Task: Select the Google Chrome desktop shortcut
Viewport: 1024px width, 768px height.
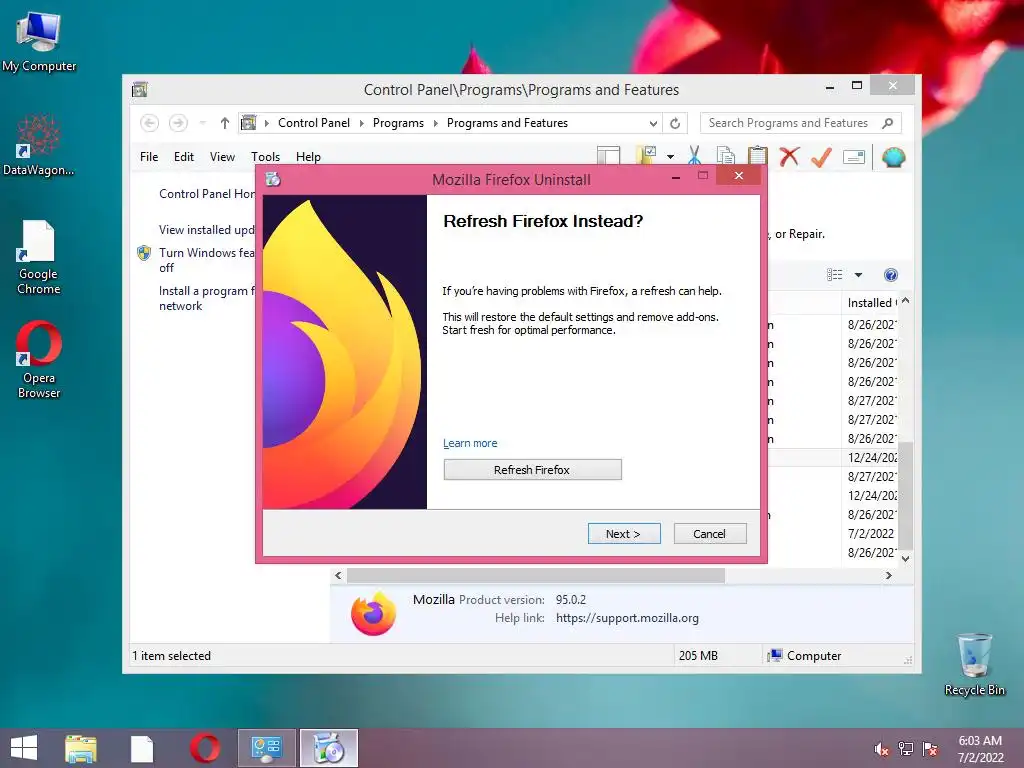Action: click(x=39, y=257)
